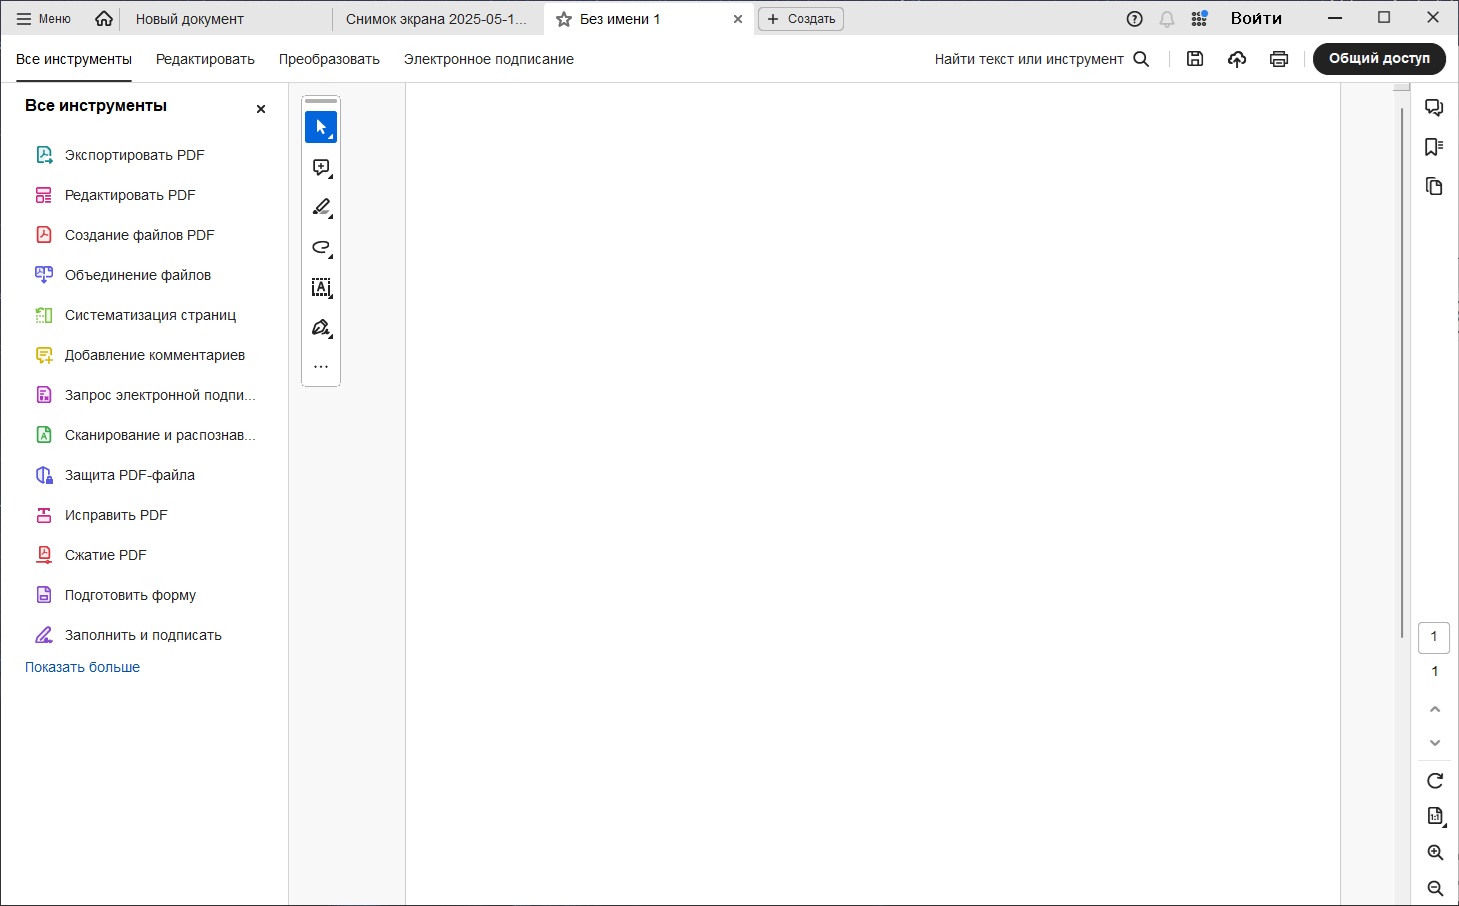Viewport: 1459px width, 906px height.
Task: Activate the text box tool
Action: click(x=321, y=288)
